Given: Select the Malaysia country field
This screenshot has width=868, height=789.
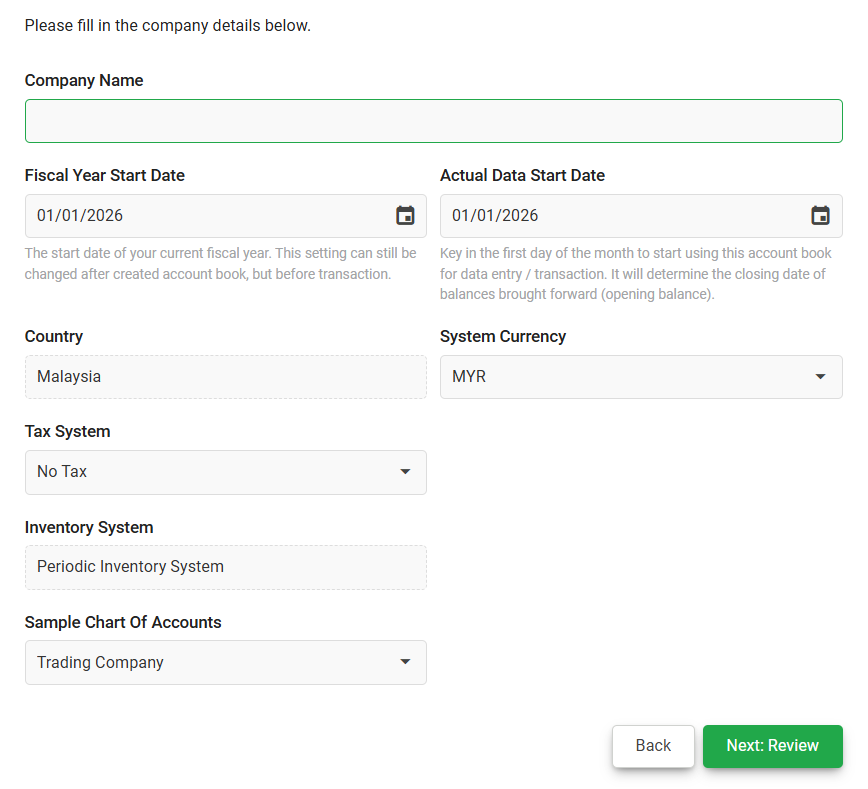Looking at the screenshot, I should (226, 377).
